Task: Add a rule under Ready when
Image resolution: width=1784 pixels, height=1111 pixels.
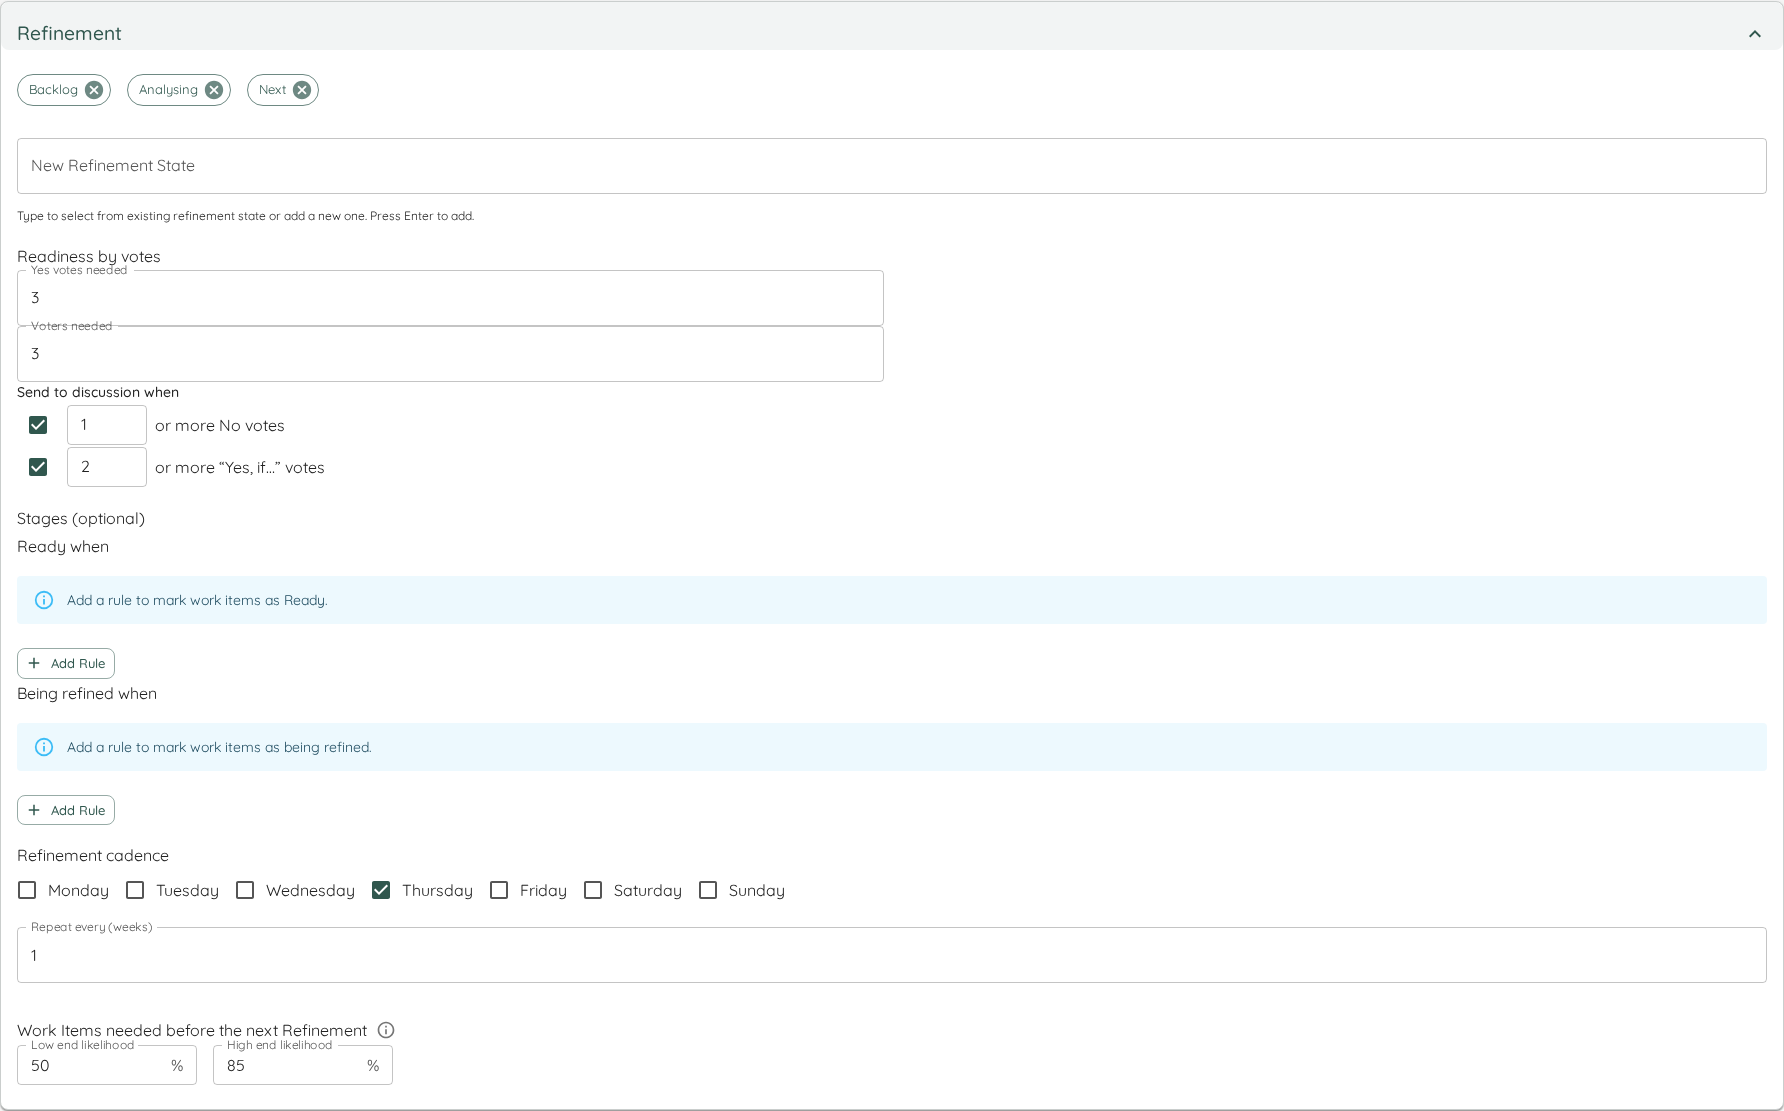Action: (66, 663)
